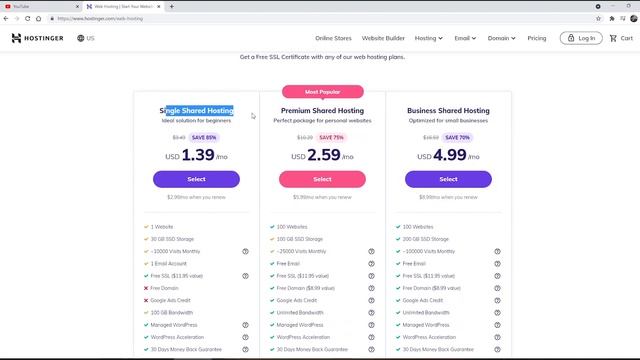
Task: Click the SAVE 70% badge
Action: pyautogui.click(x=457, y=138)
